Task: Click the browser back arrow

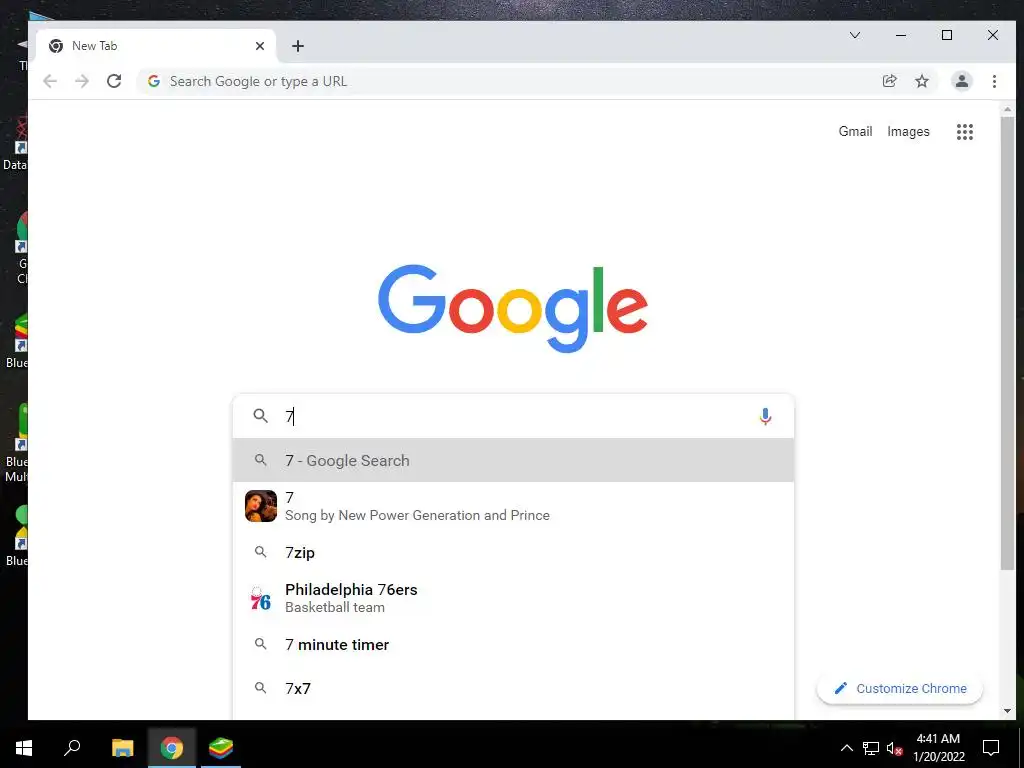Action: [x=50, y=81]
